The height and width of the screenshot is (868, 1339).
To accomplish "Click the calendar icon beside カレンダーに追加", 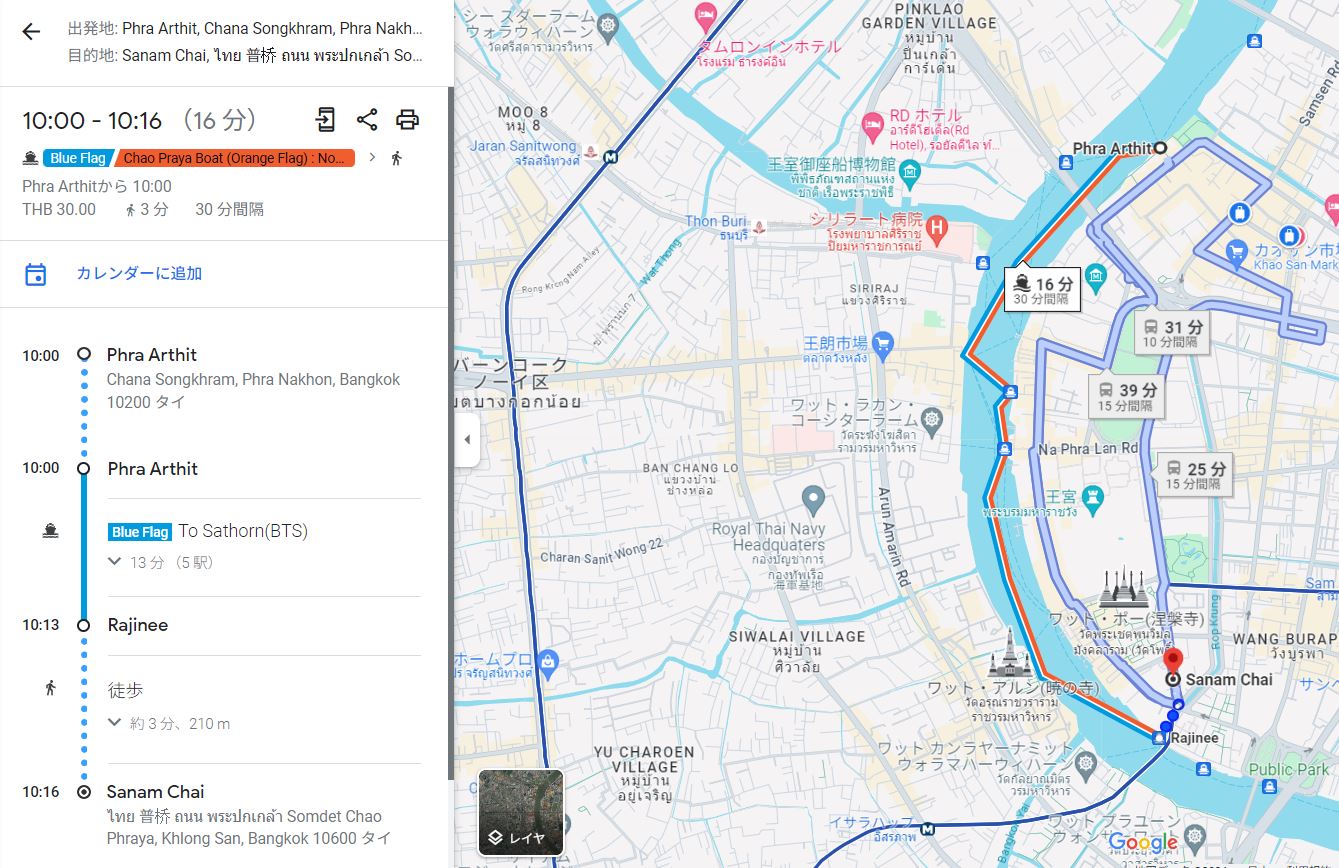I will coord(36,274).
